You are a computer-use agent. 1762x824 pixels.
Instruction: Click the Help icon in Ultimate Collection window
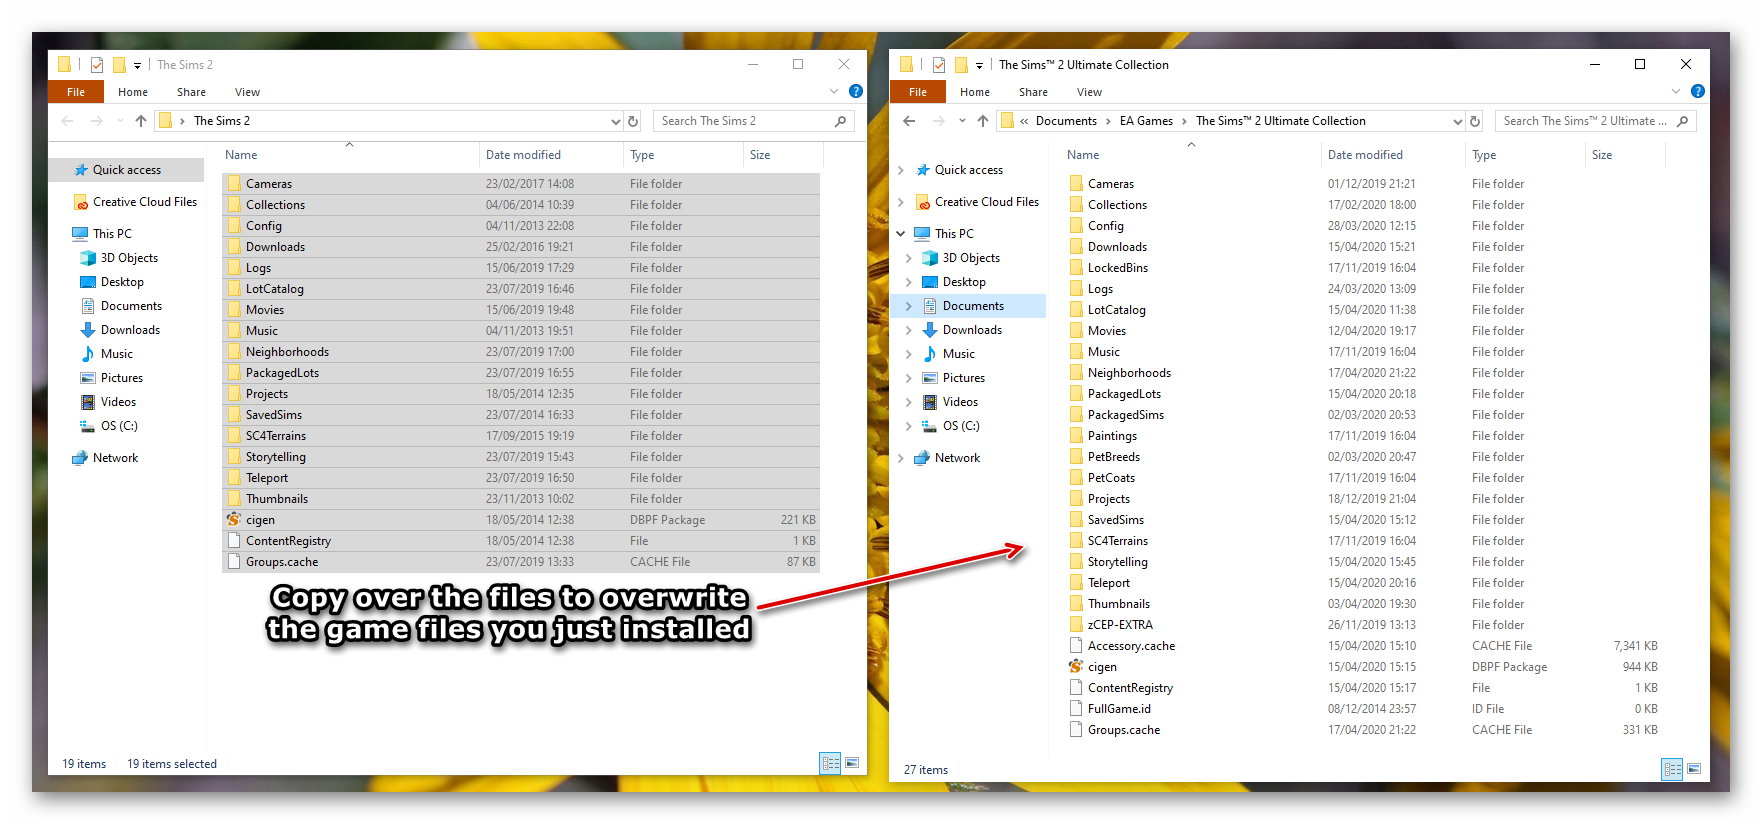[1698, 91]
